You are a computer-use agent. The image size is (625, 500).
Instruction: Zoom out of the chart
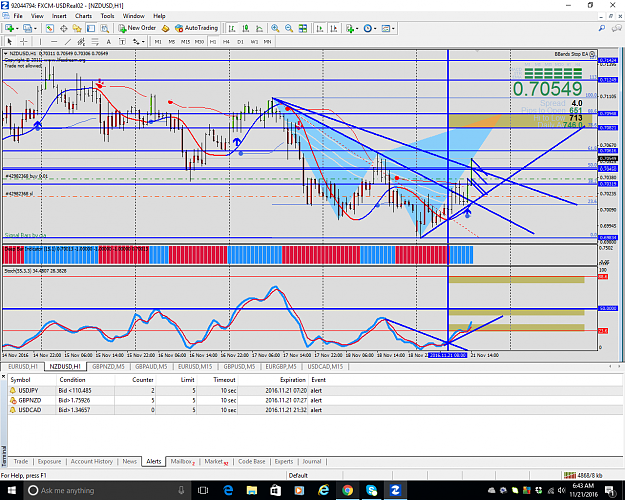click(289, 28)
